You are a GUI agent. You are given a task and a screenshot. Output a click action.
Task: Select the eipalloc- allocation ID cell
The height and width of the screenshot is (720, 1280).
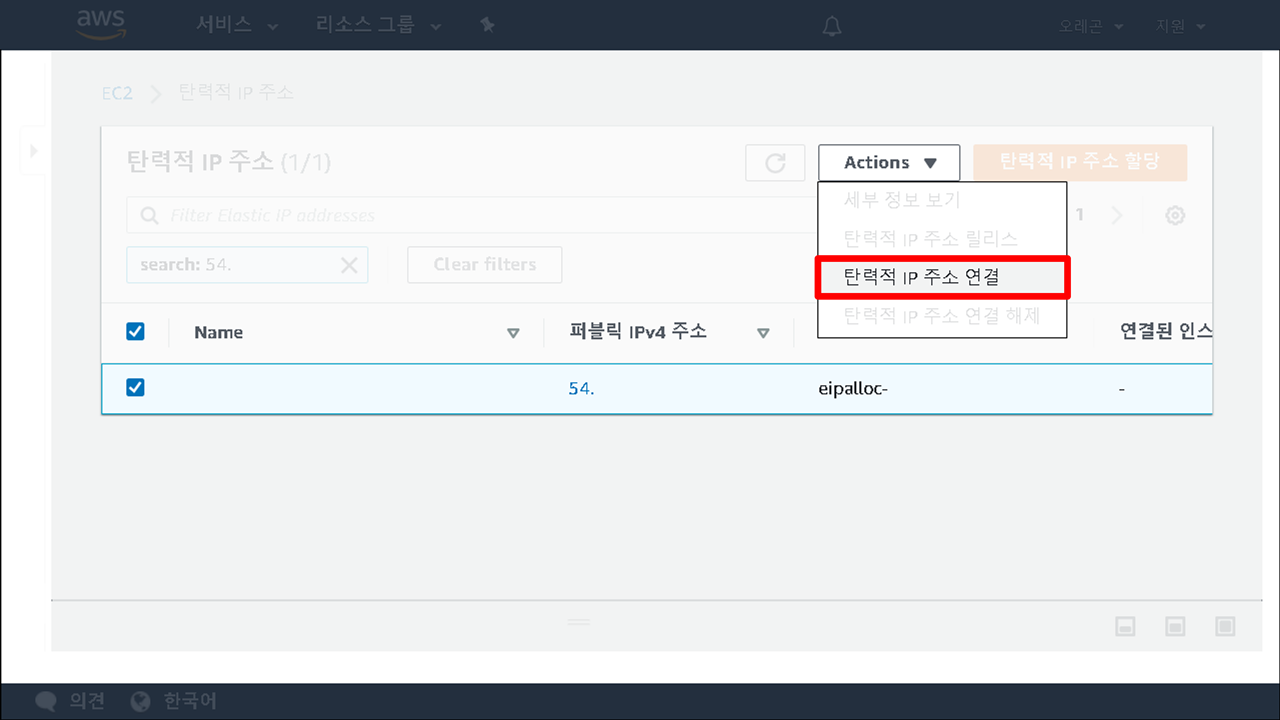pos(853,388)
